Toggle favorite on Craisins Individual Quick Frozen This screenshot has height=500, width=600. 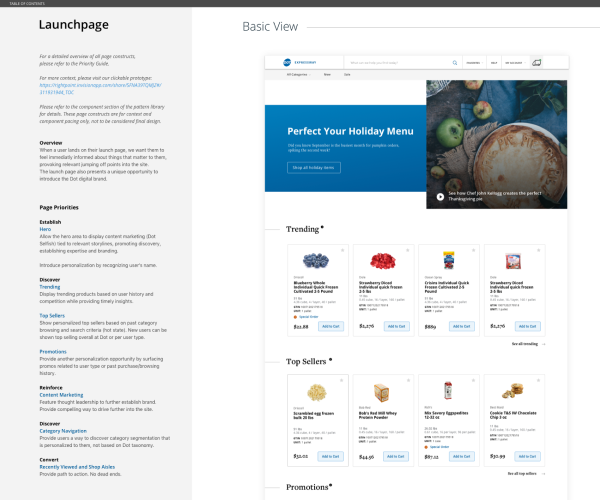(474, 250)
